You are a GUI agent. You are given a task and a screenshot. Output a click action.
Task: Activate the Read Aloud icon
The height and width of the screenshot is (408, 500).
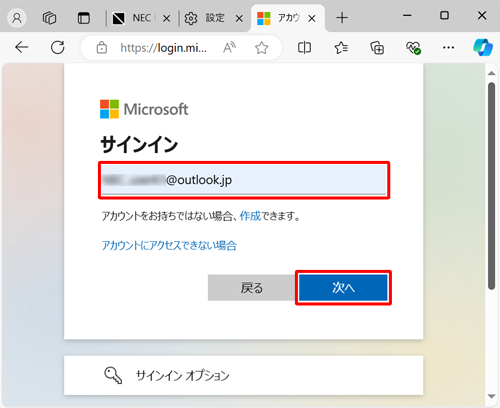(x=229, y=48)
